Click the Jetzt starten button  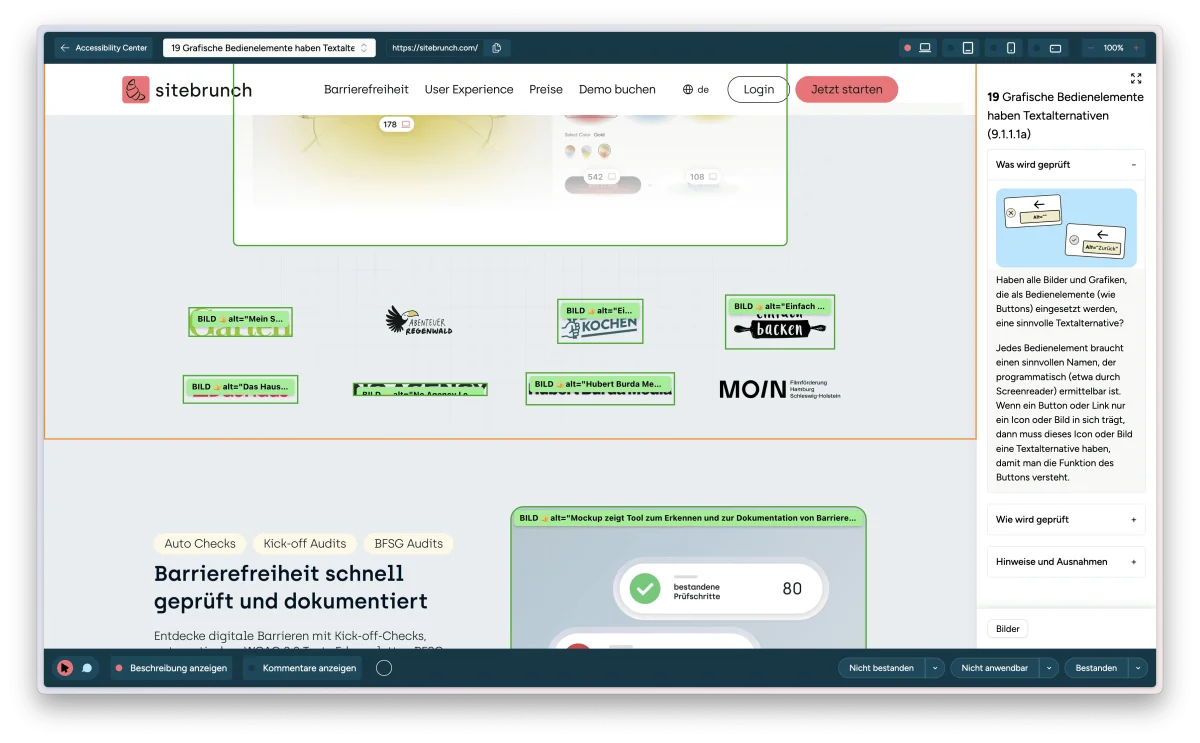pyautogui.click(x=846, y=89)
